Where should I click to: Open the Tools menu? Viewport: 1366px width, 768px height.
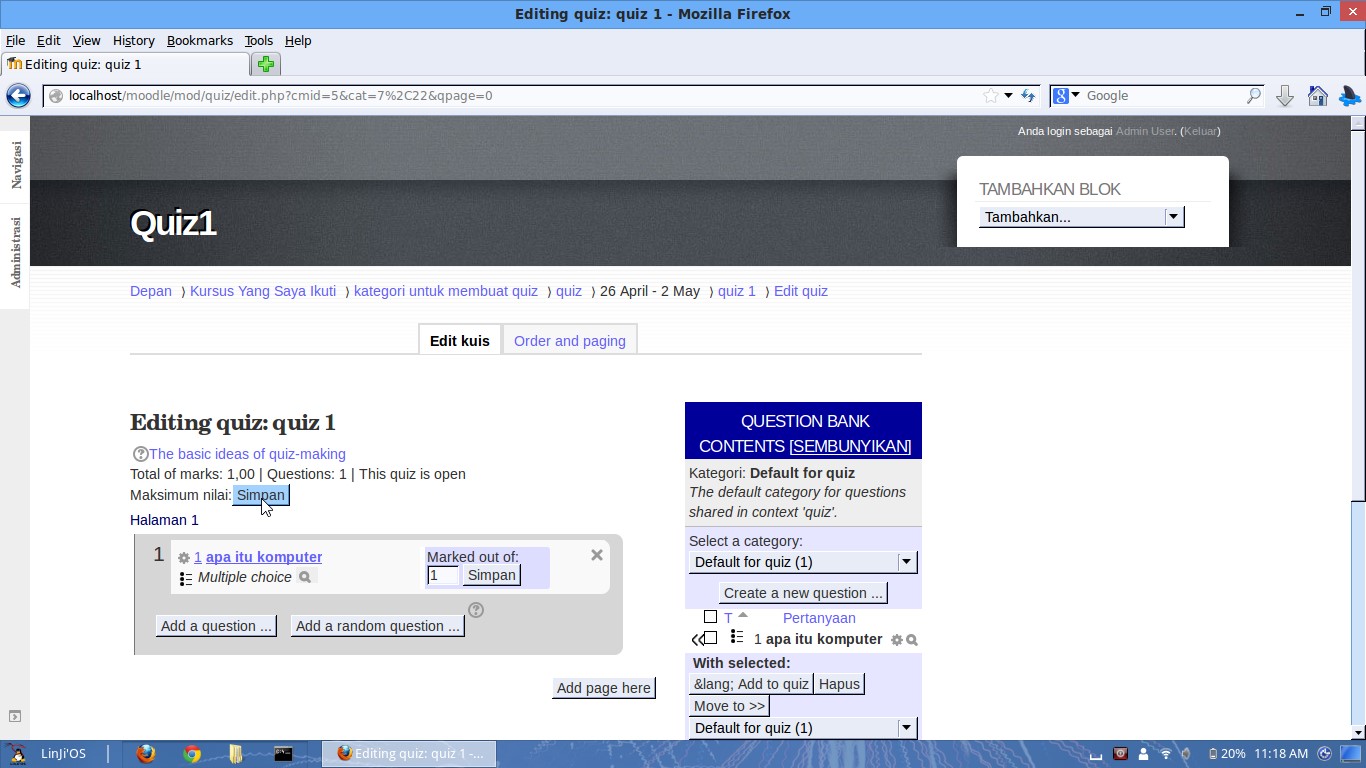pos(259,41)
